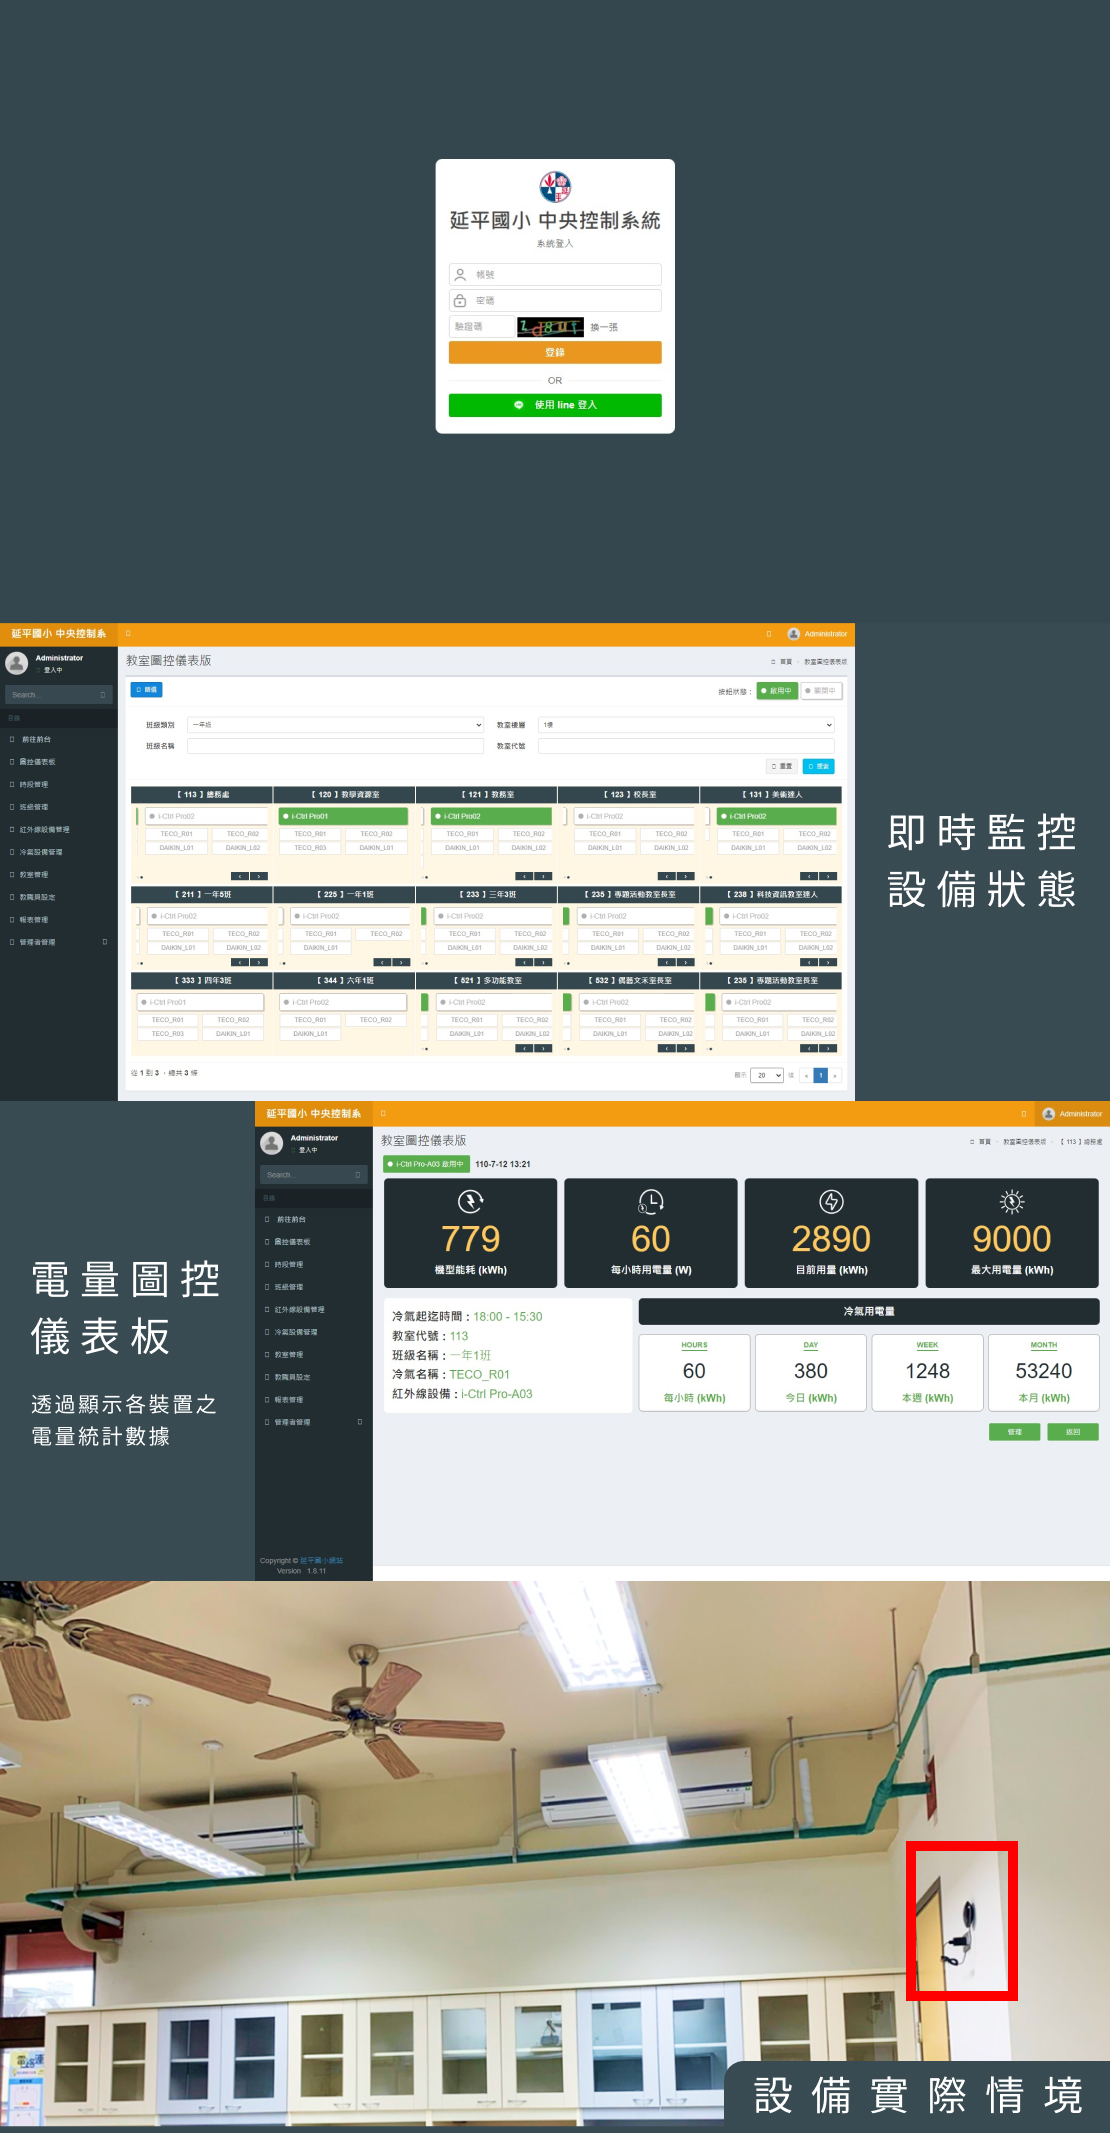This screenshot has width=1110, height=2133.
Task: Click the blue 篩選 button
Action: [x=147, y=690]
